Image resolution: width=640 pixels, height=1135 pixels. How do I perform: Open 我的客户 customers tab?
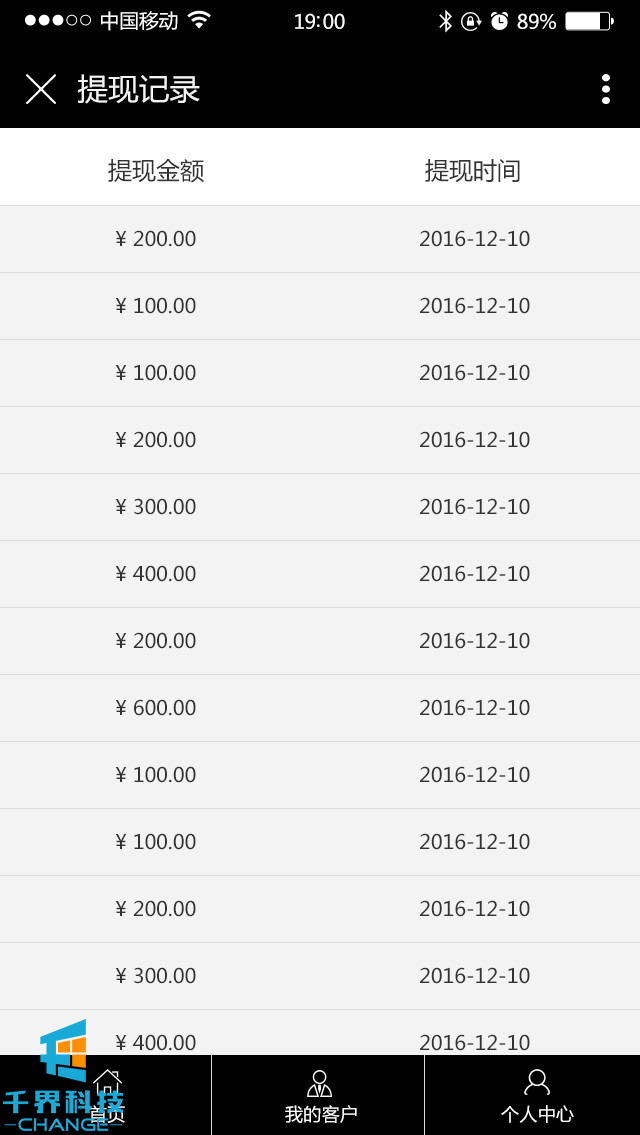(x=319, y=1096)
